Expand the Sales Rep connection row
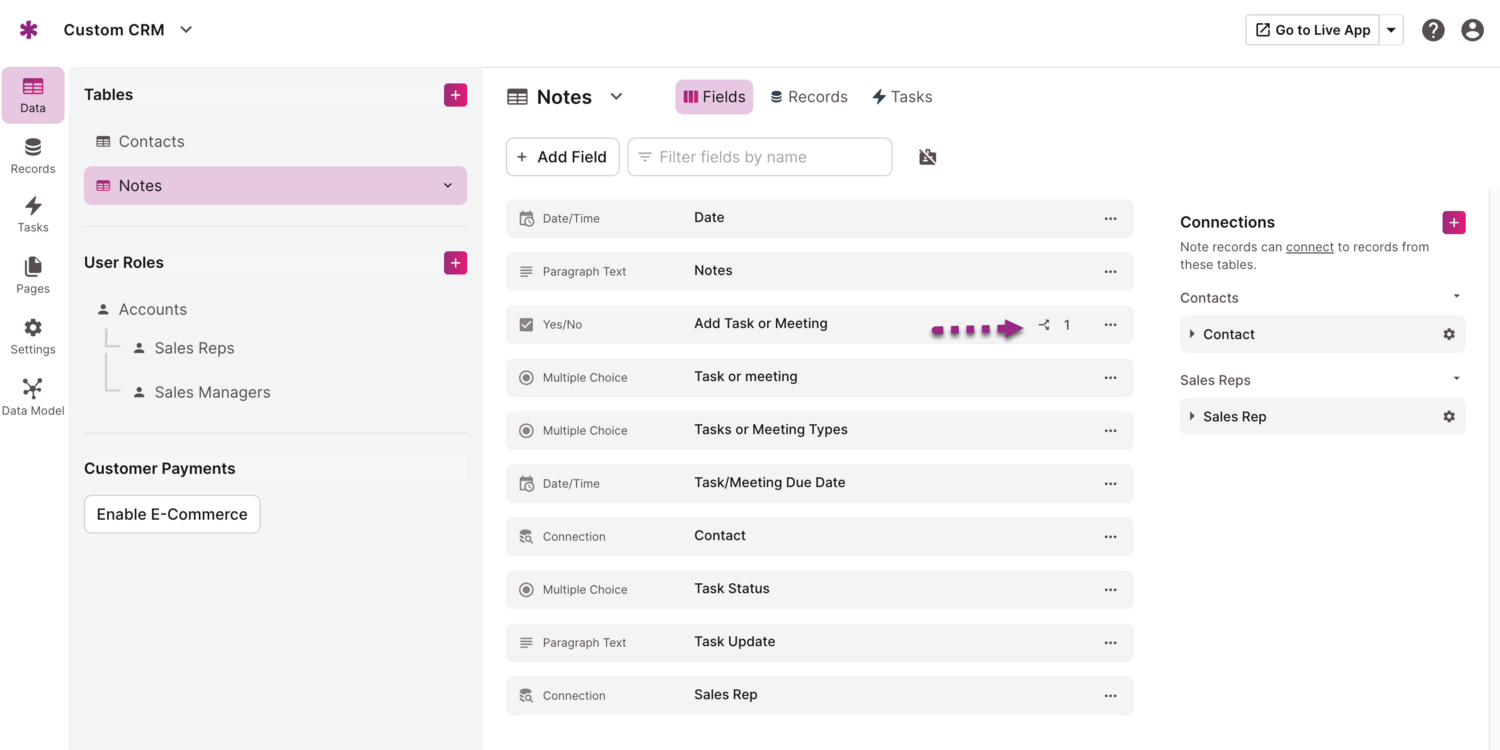The image size is (1500, 750). pyautogui.click(x=1192, y=417)
